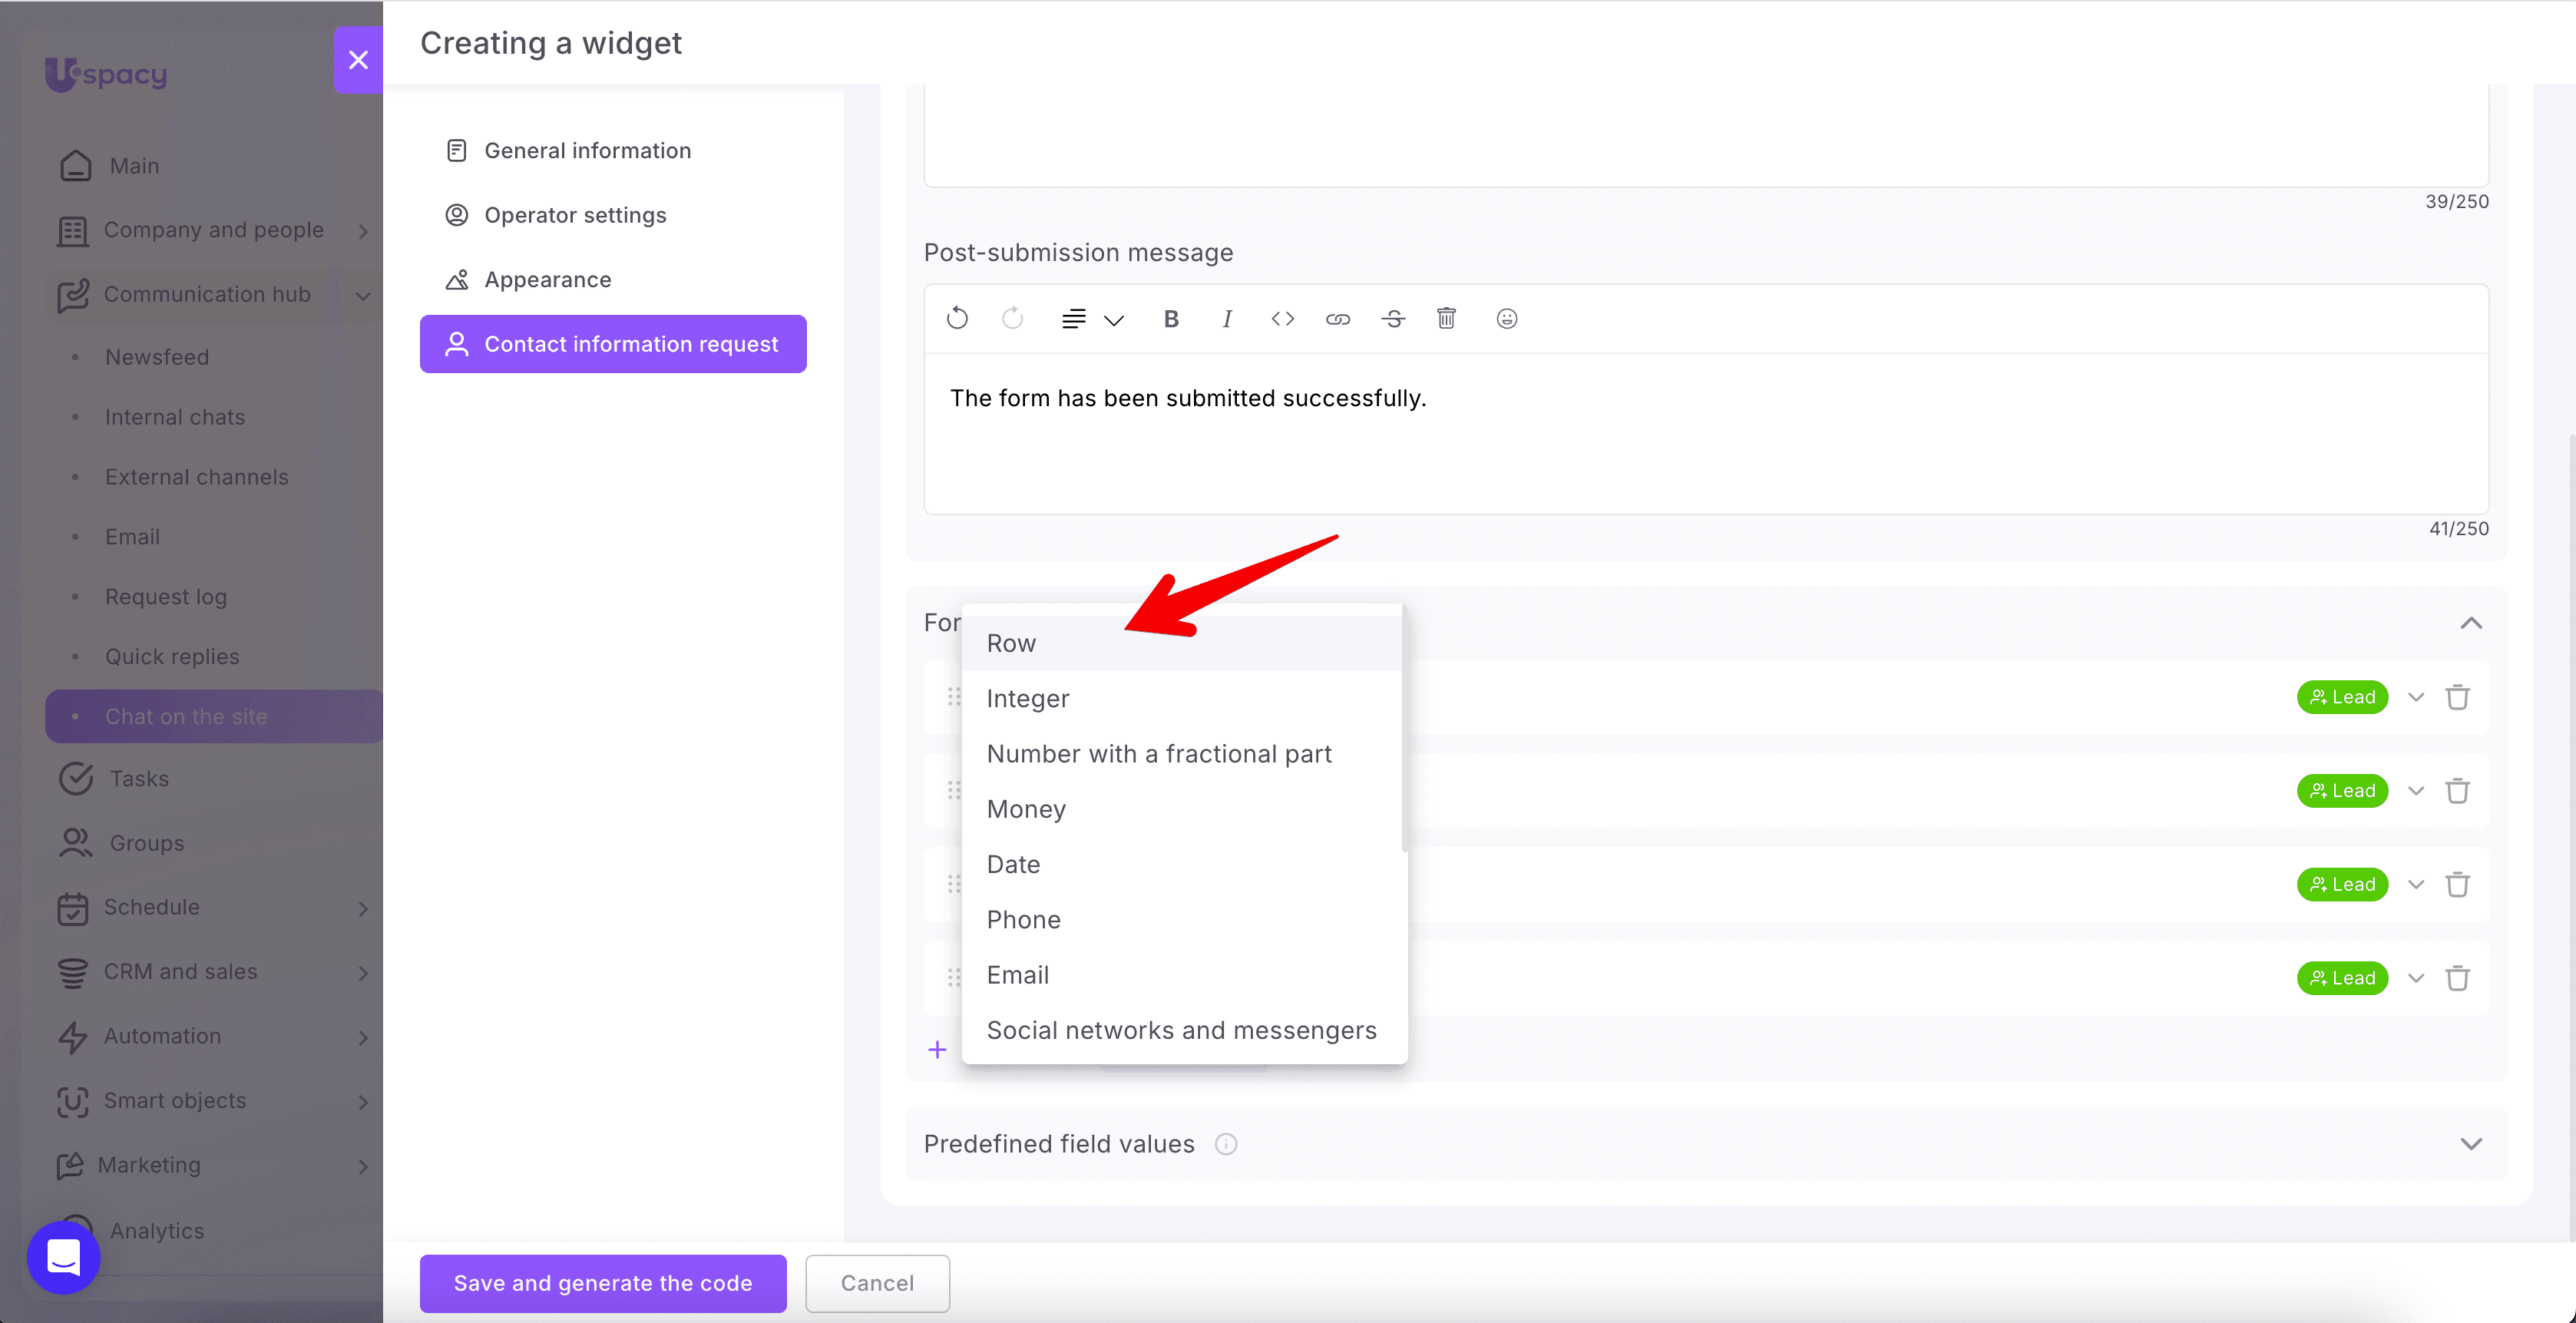Viewport: 2576px width, 1323px height.
Task: Click the first Lead badge
Action: pos(2342,697)
